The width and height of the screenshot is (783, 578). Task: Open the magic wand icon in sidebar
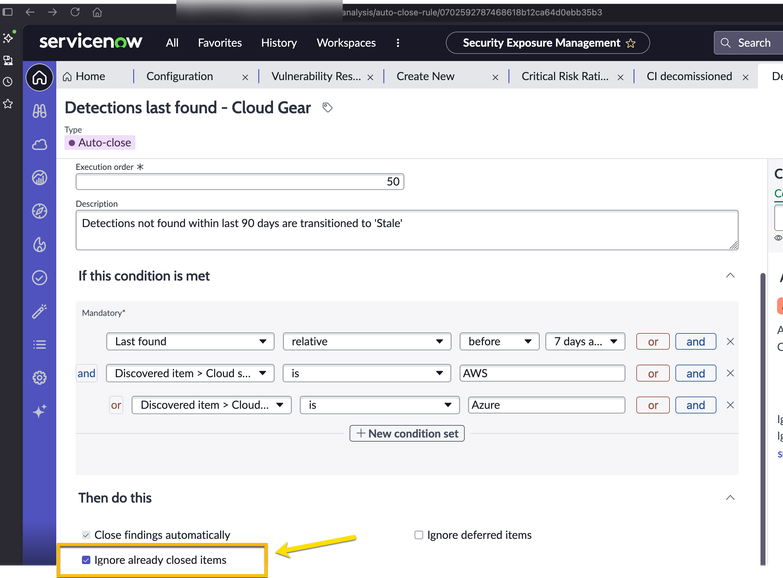39,311
